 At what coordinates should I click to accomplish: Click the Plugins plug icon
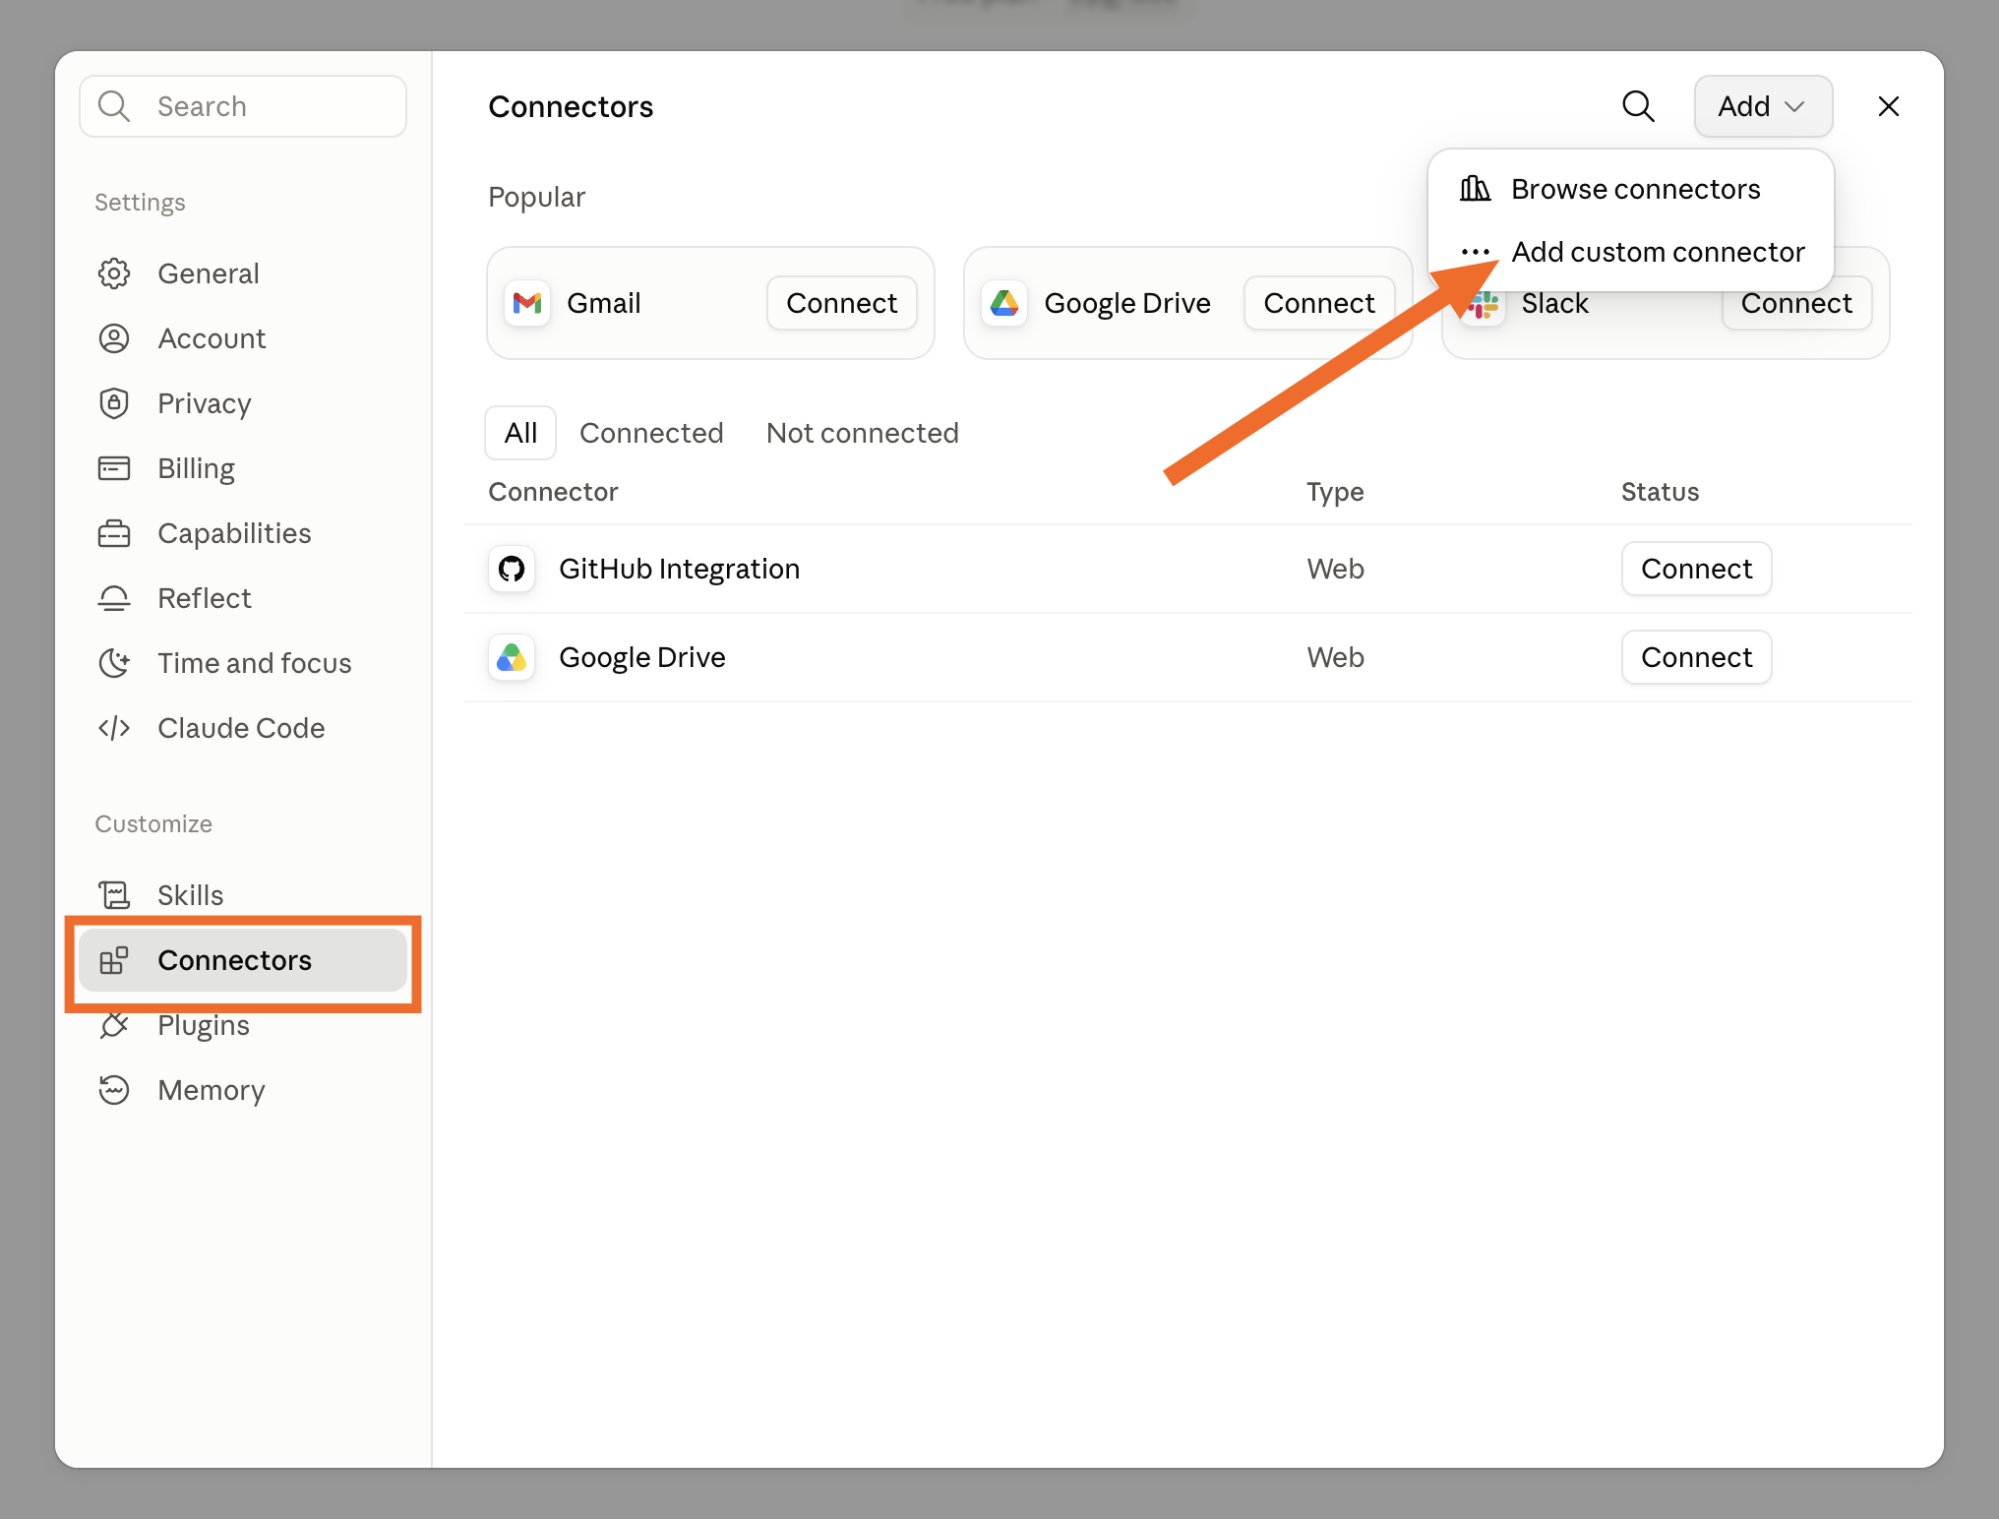pos(114,1025)
